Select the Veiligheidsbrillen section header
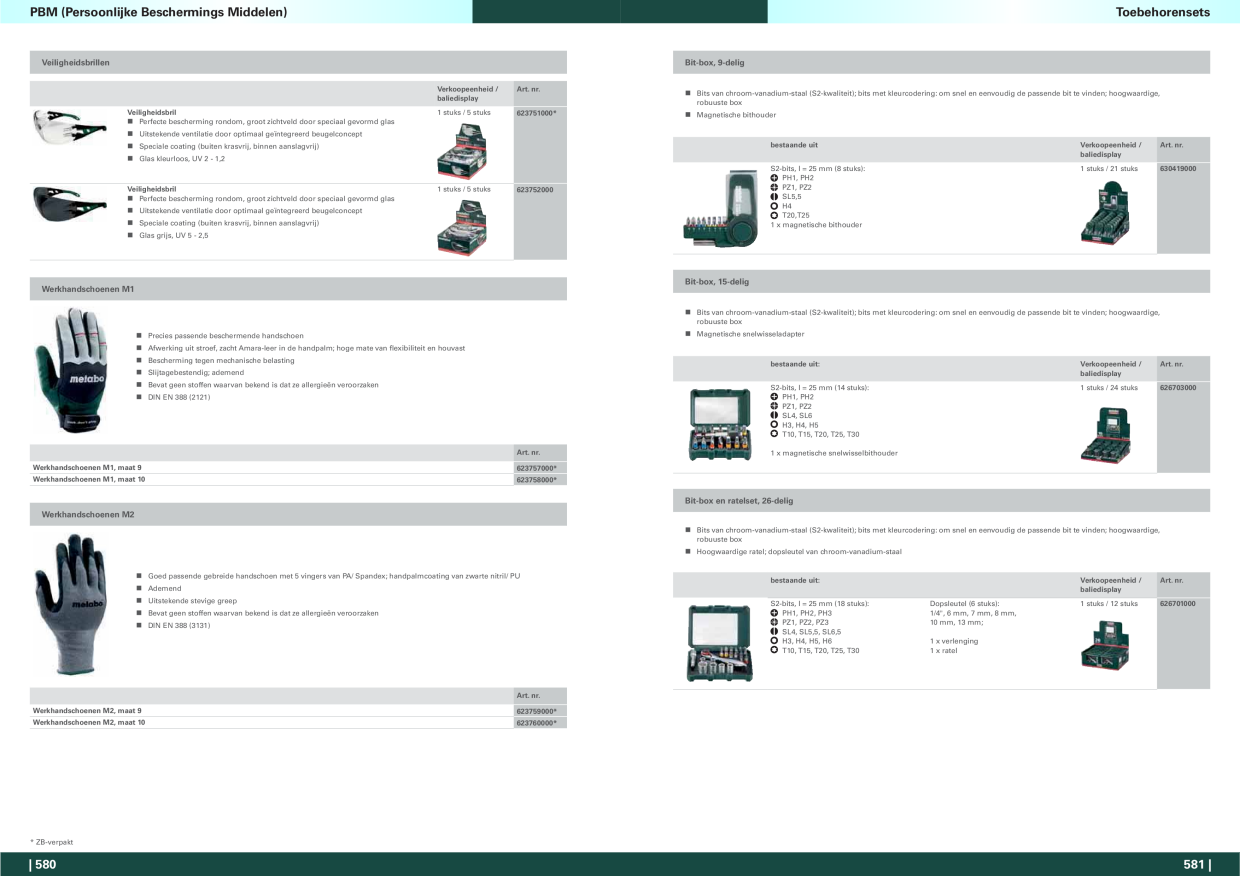The image size is (1240, 876). 298,62
